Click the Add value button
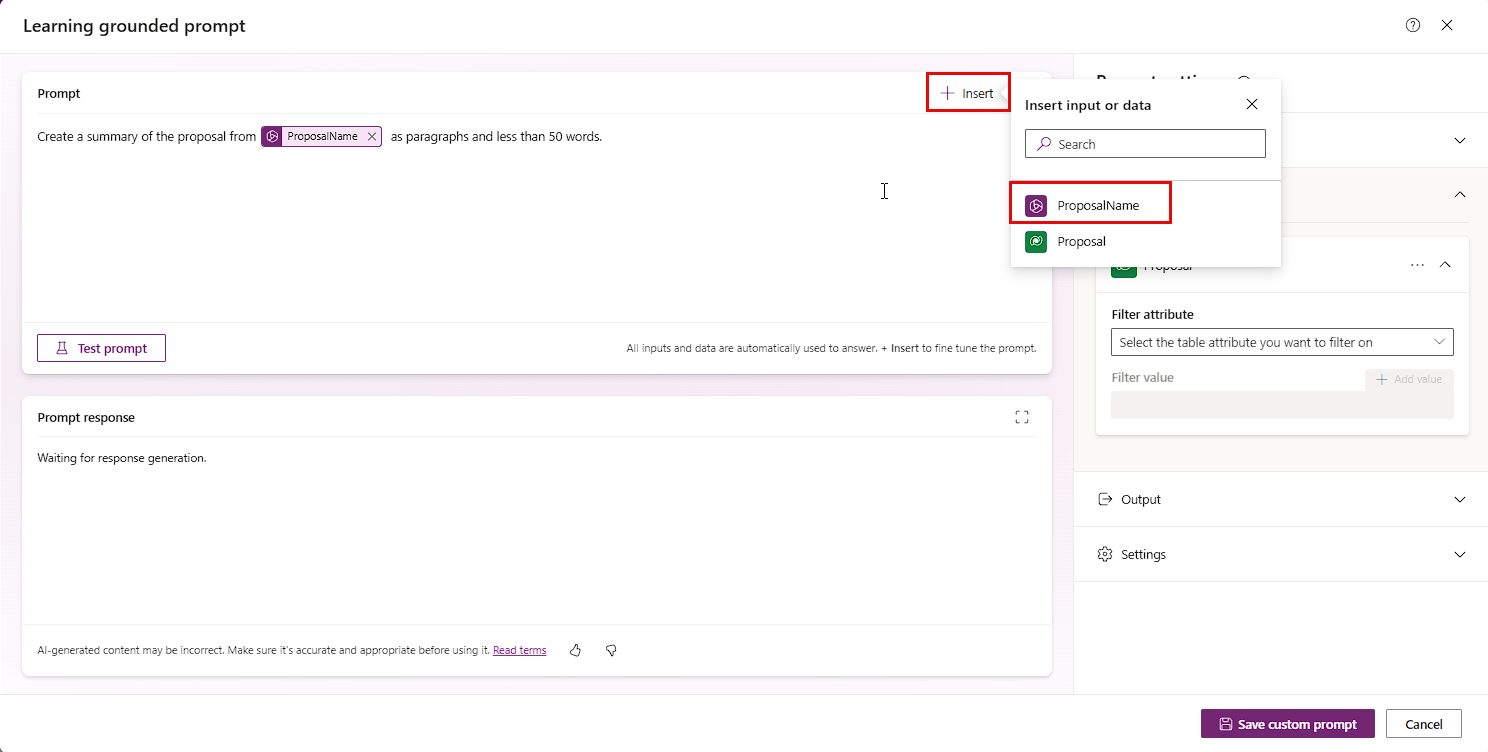 [1409, 379]
